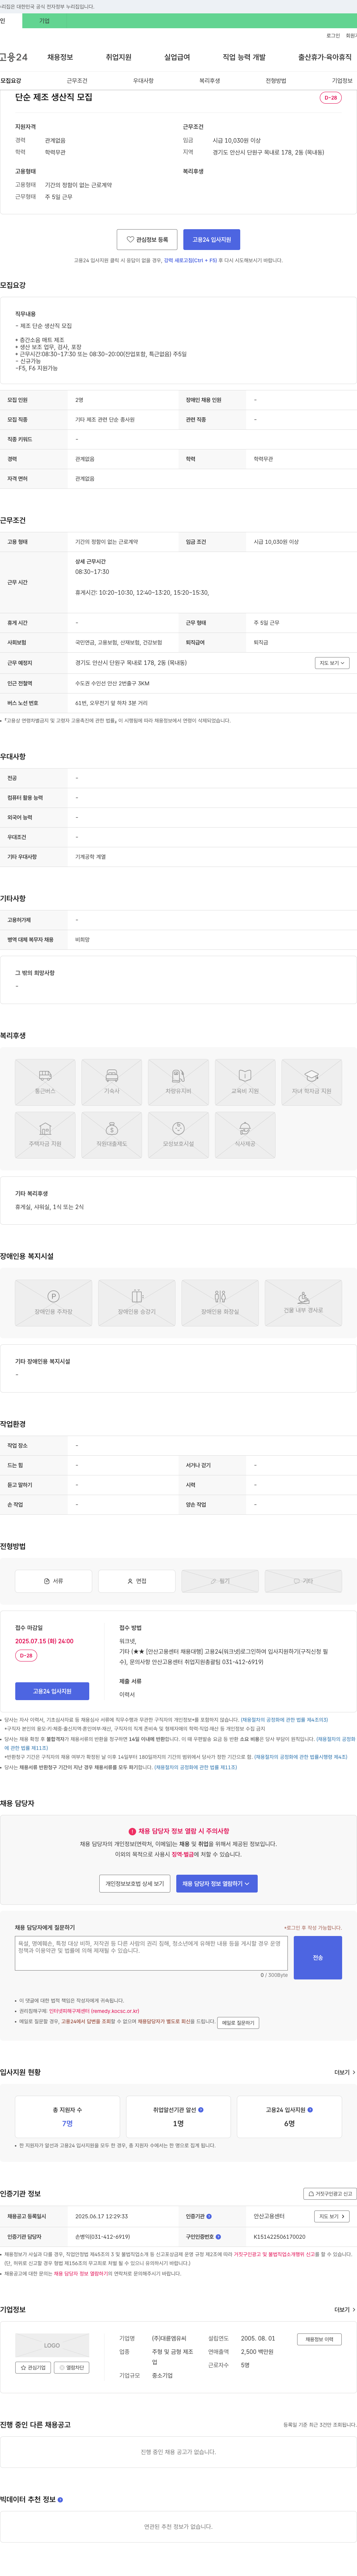The height and width of the screenshot is (2576, 357).
Task: Click 고용24 입사지원 button under 접수 마감일
Action: point(52,1691)
